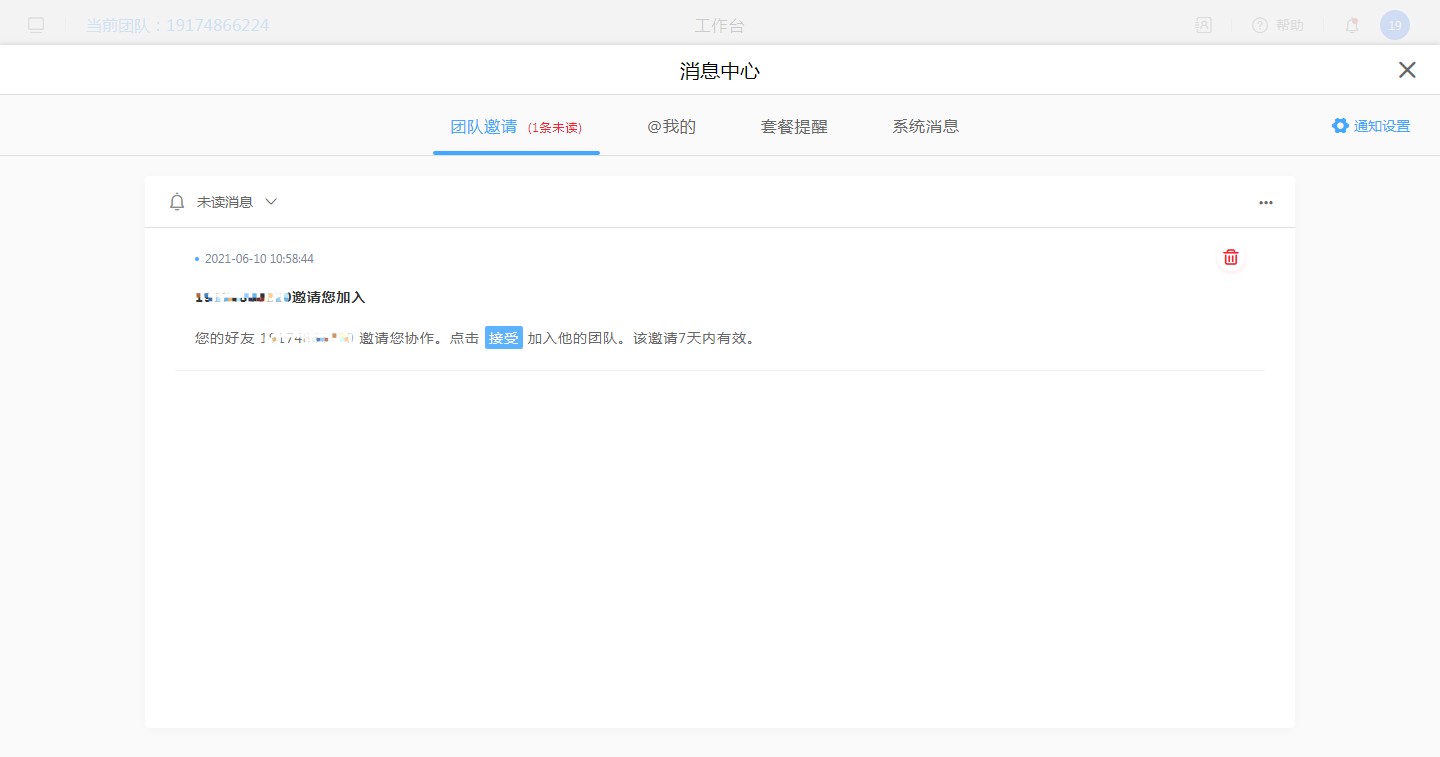Open the notification bell in top bar

pyautogui.click(x=1352, y=25)
